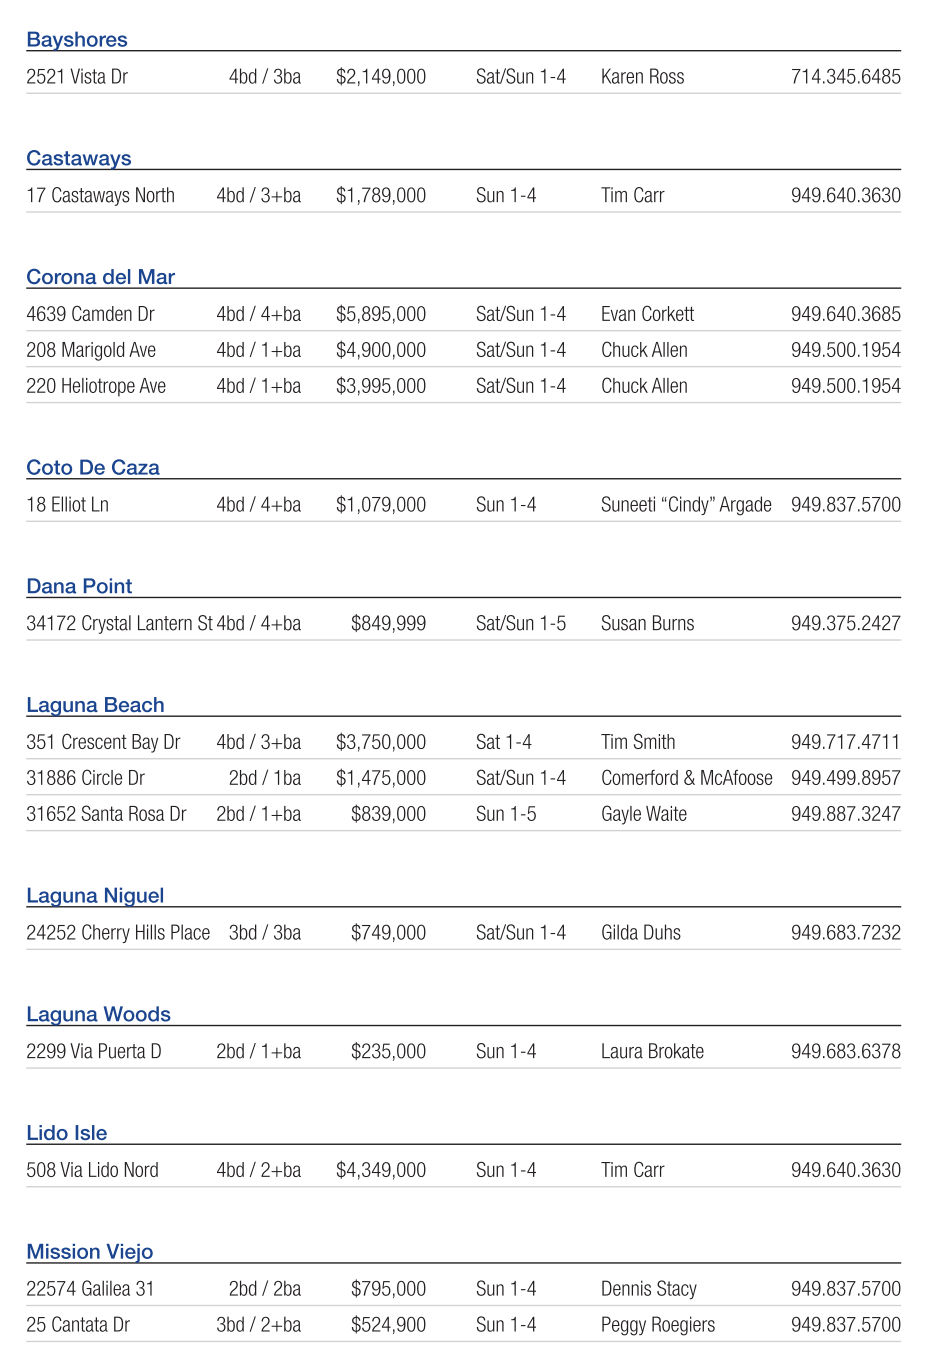937x1366 pixels.
Task: Click phone number 714.345.6485
Action: coord(845,77)
